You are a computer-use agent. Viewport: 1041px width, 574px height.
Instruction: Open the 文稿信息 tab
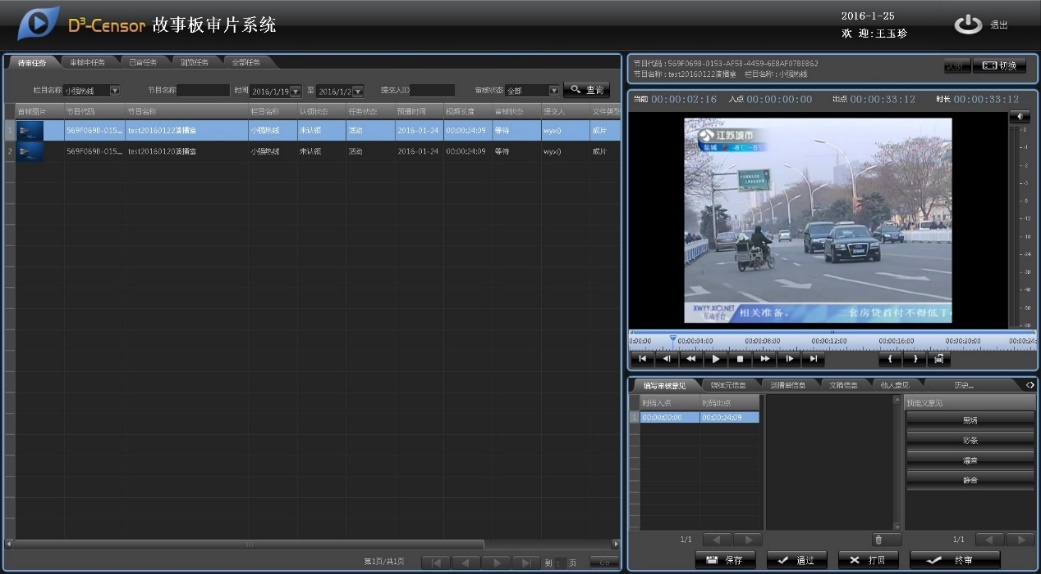click(x=843, y=384)
